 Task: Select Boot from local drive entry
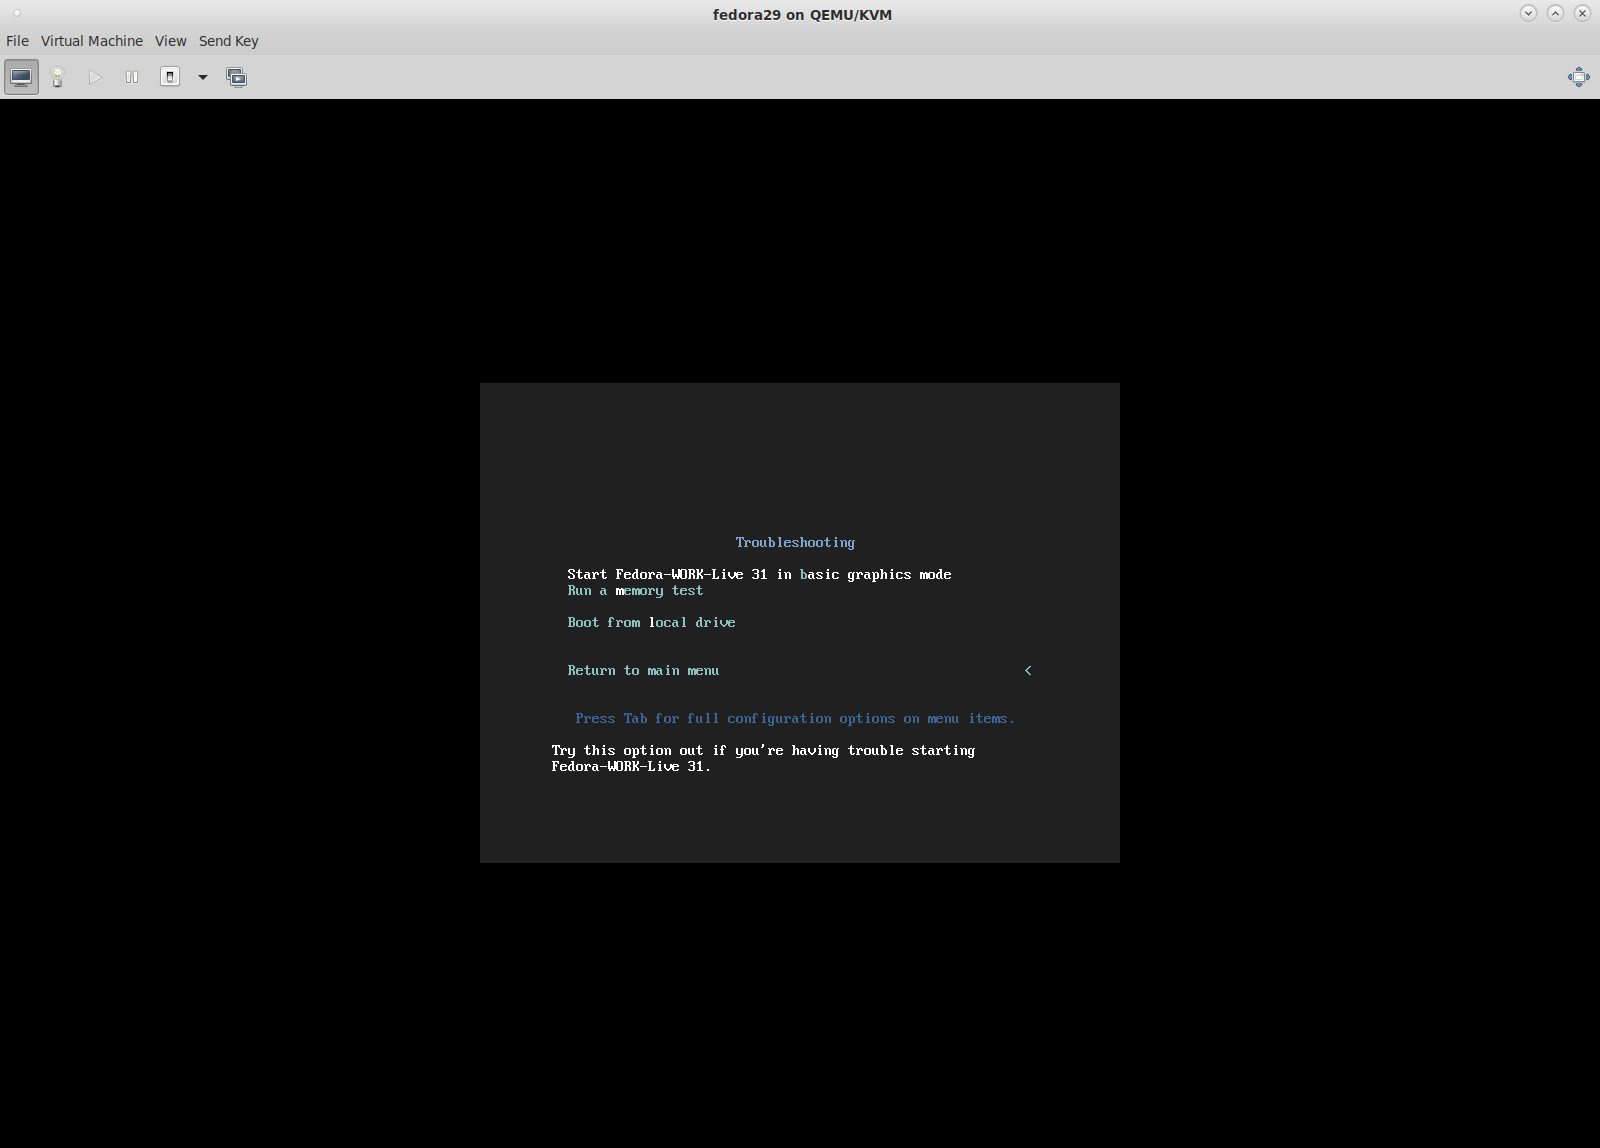651,622
